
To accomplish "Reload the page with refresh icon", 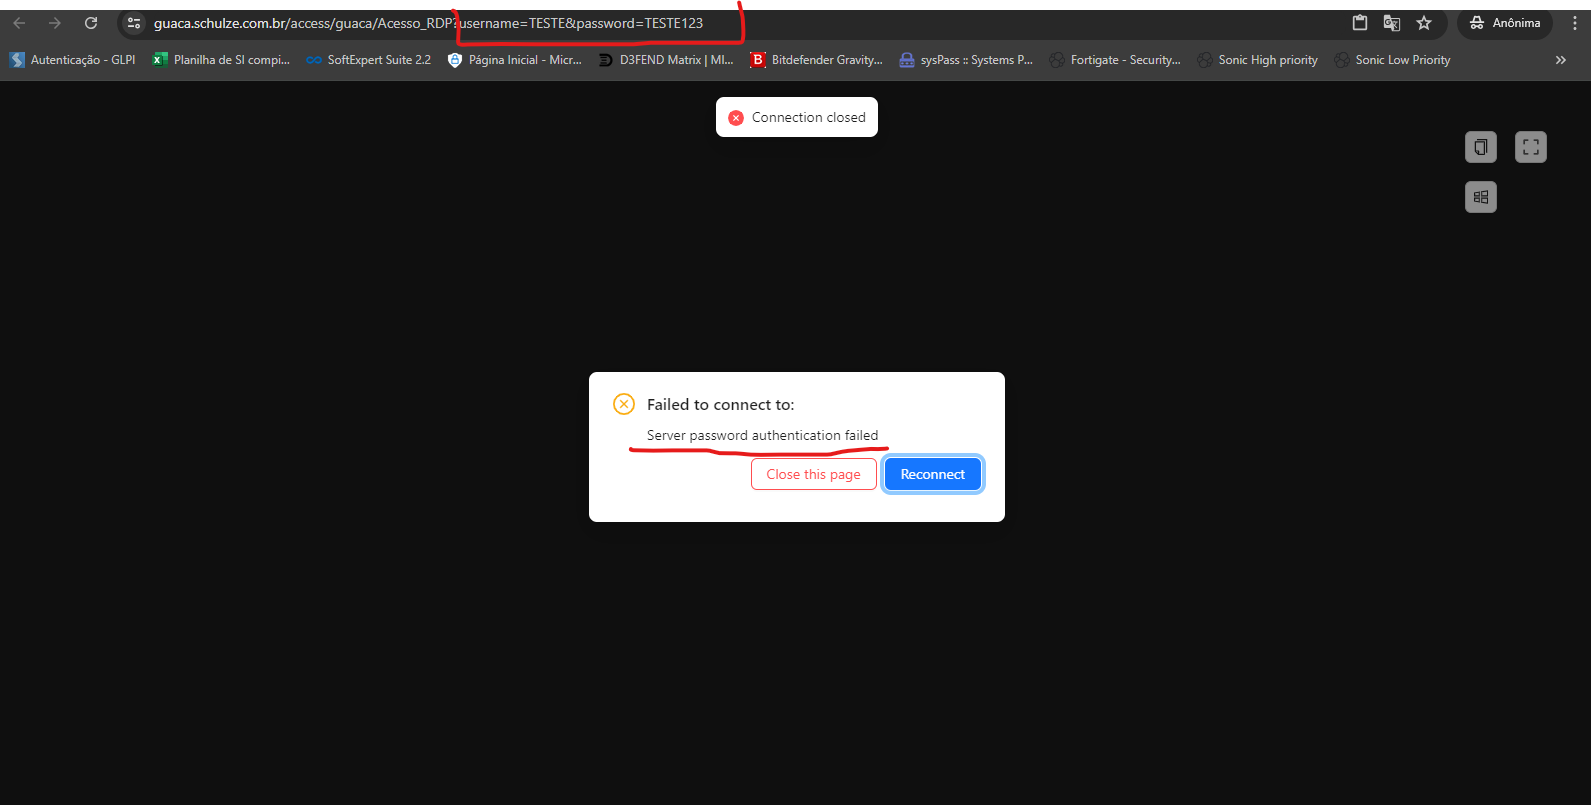I will tap(91, 23).
